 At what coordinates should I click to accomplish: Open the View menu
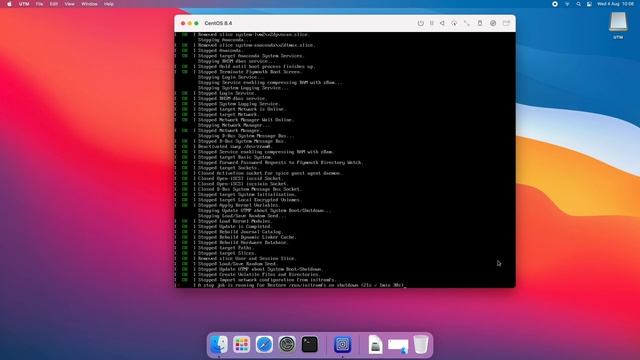coord(70,4)
